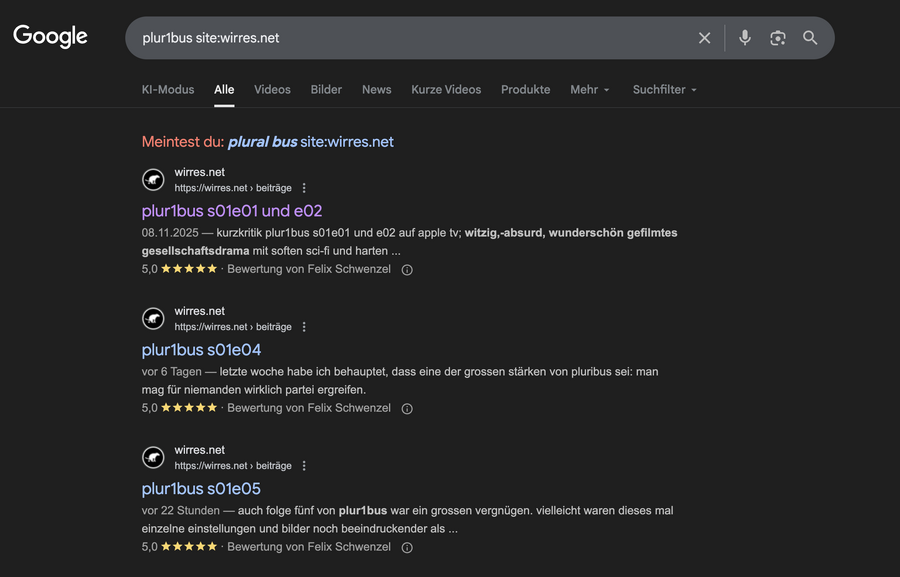Screen dimensions: 900x577
Task: Open the KI-Modus tab
Action: (x=167, y=89)
